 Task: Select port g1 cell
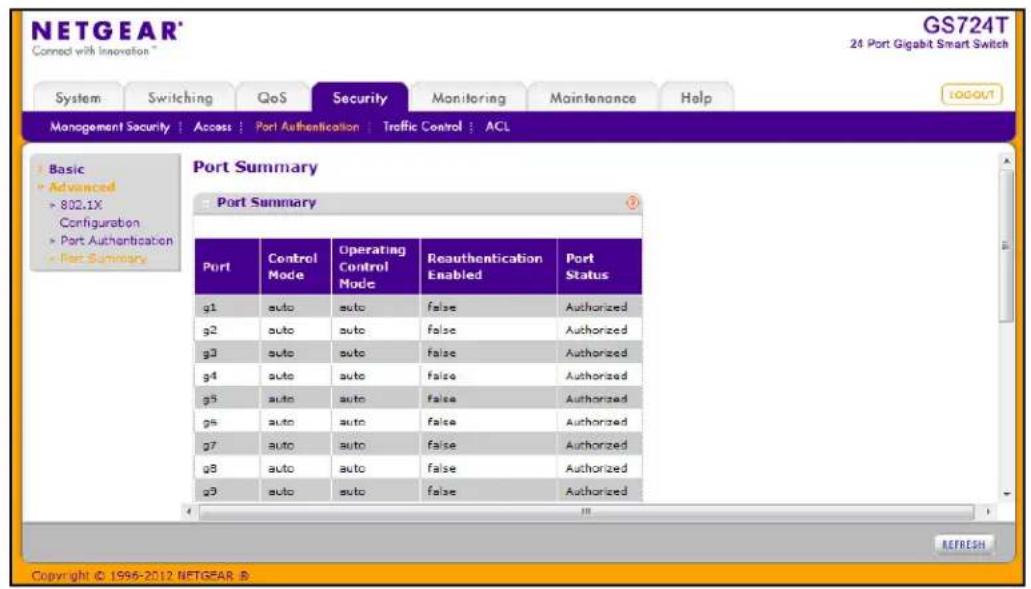tap(227, 307)
